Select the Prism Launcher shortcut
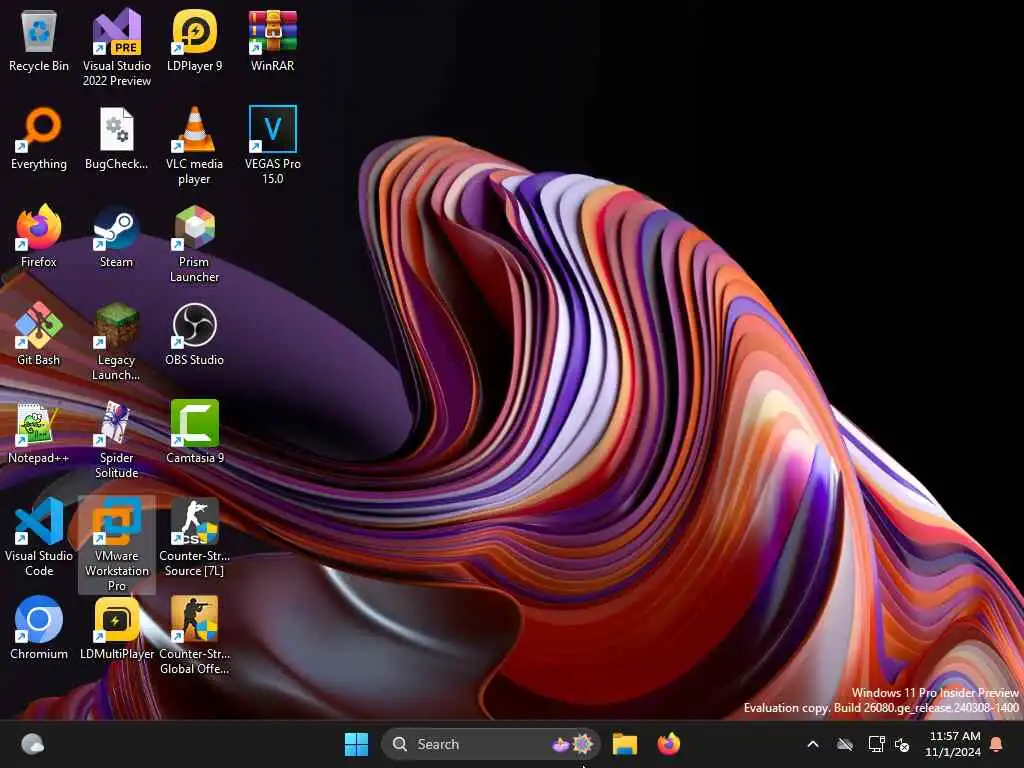The width and height of the screenshot is (1024, 768). click(194, 244)
